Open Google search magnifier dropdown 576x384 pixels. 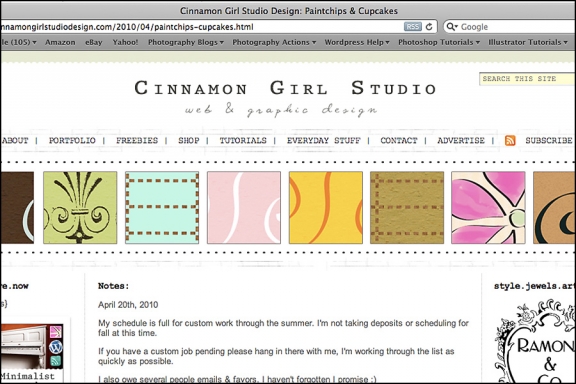tap(452, 27)
